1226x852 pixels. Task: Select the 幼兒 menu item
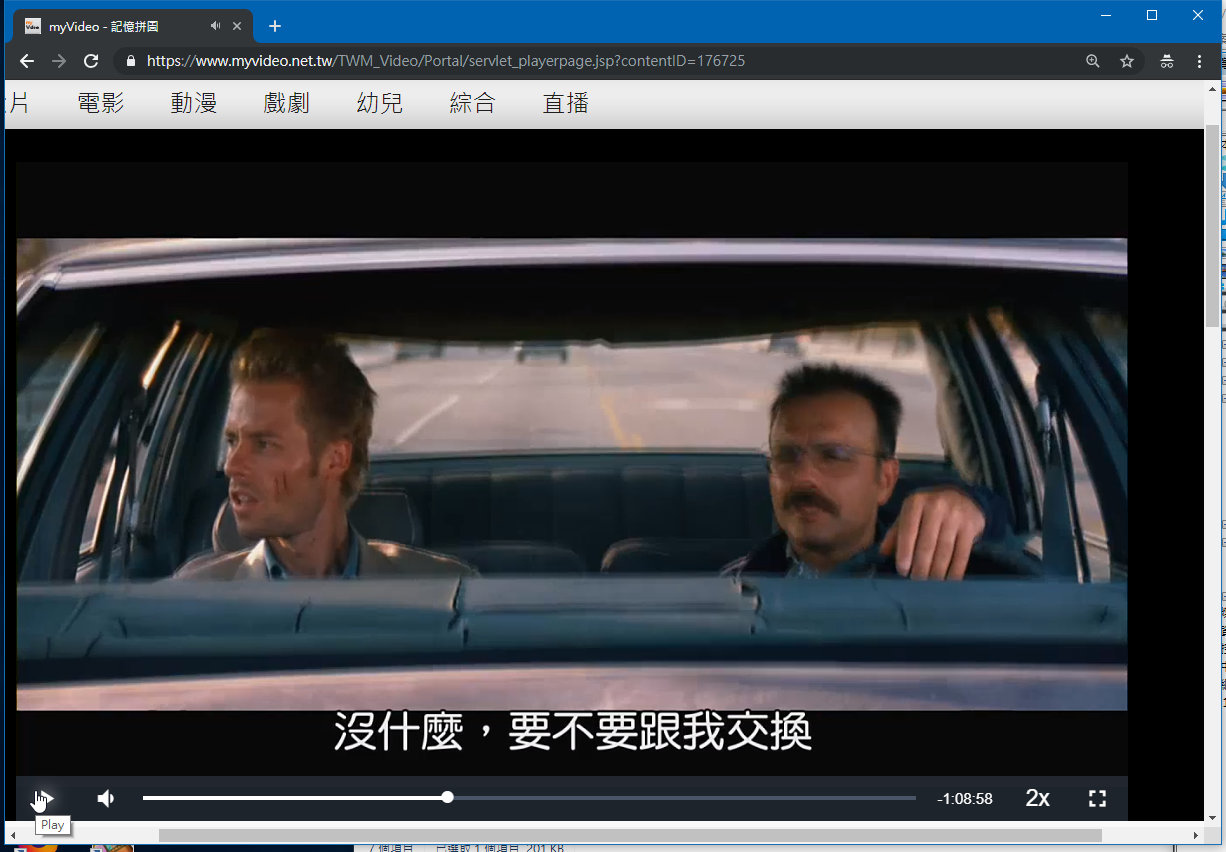(x=380, y=103)
